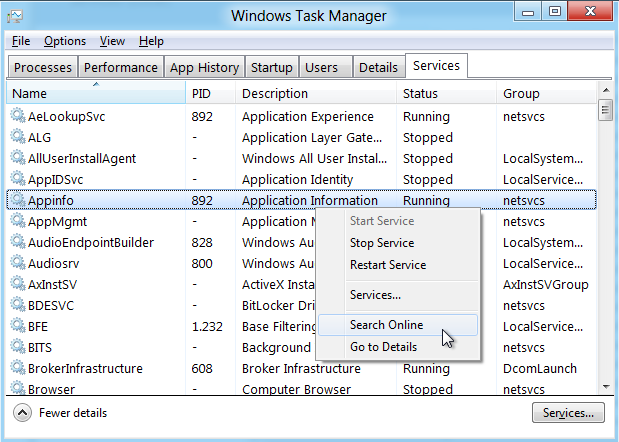Viewport: 619px width, 442px height.
Task: Click the DcomLaunch group cell
Action: coord(540,368)
